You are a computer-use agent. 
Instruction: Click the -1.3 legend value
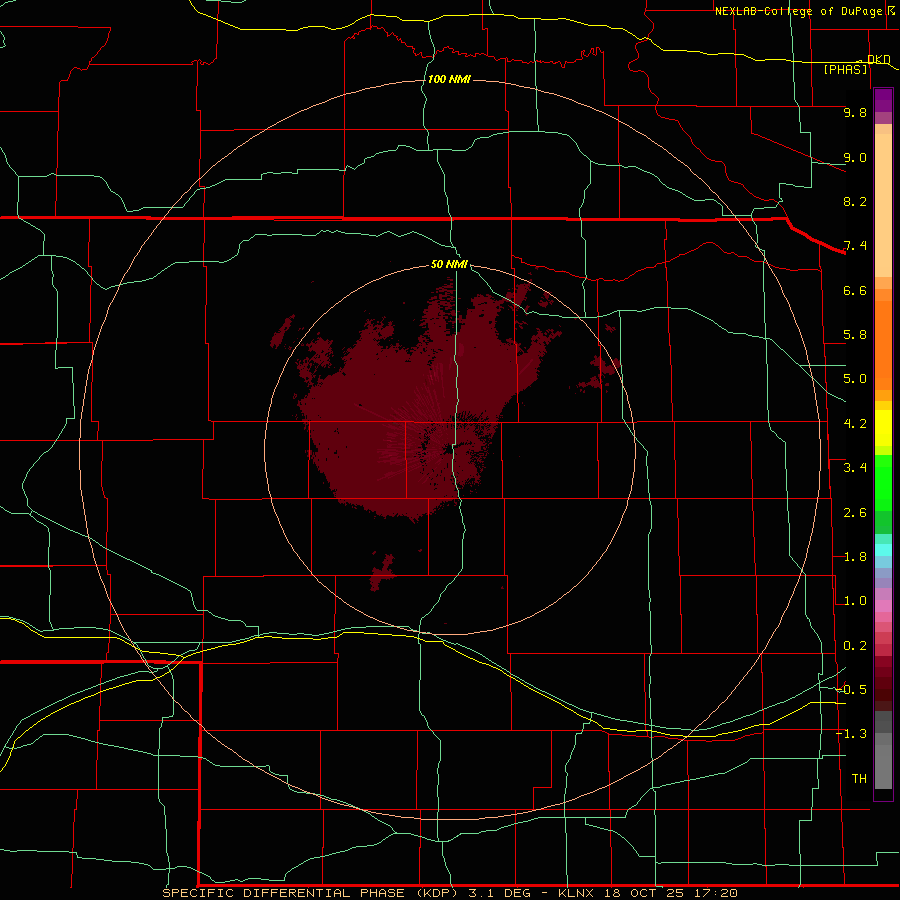pyautogui.click(x=851, y=734)
